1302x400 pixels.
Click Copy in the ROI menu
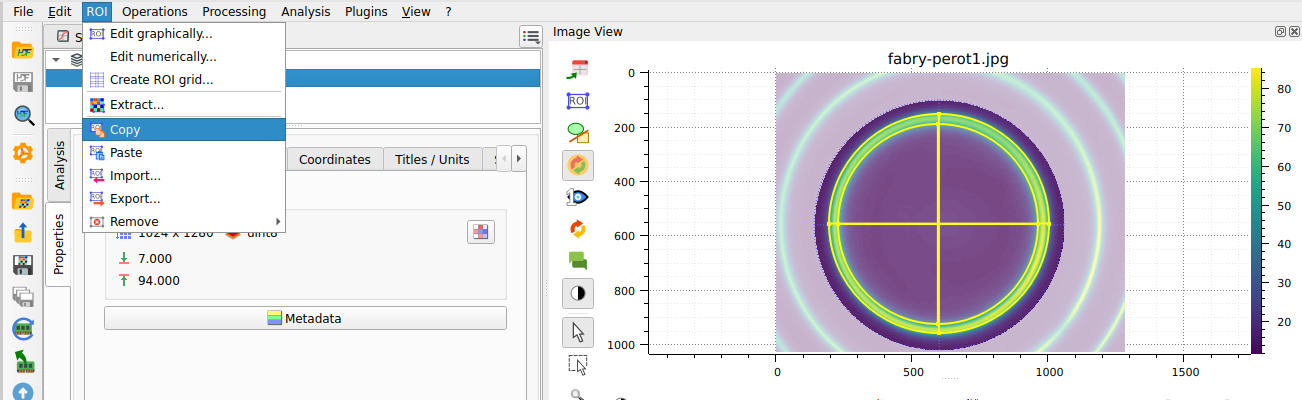(x=184, y=130)
